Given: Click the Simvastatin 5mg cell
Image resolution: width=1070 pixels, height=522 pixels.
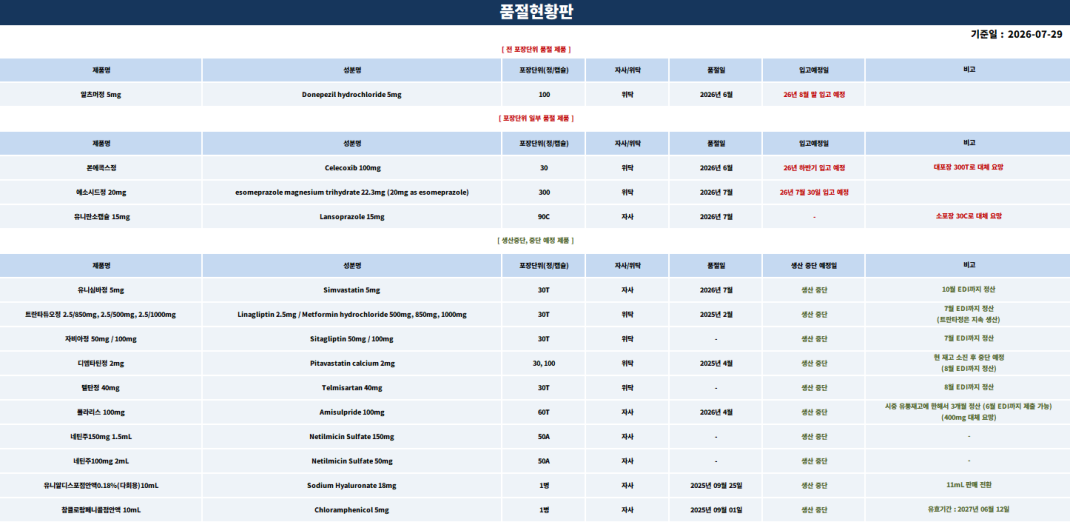Looking at the screenshot, I should tap(351, 290).
